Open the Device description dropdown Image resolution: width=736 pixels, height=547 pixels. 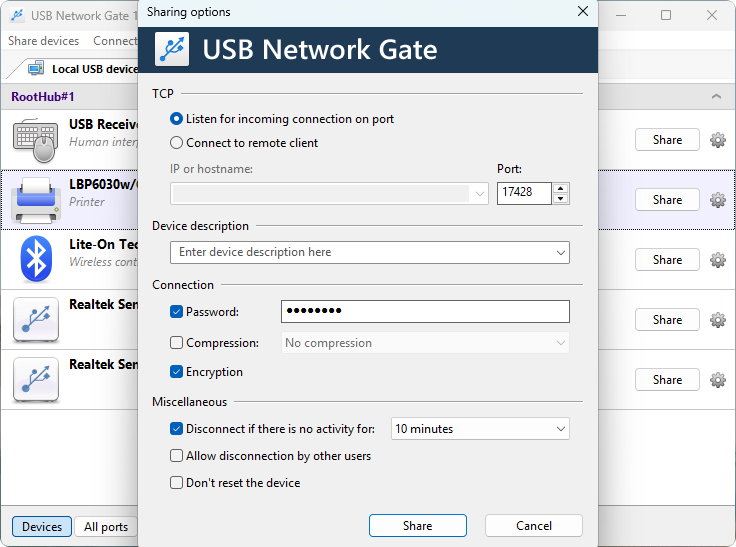pos(560,253)
